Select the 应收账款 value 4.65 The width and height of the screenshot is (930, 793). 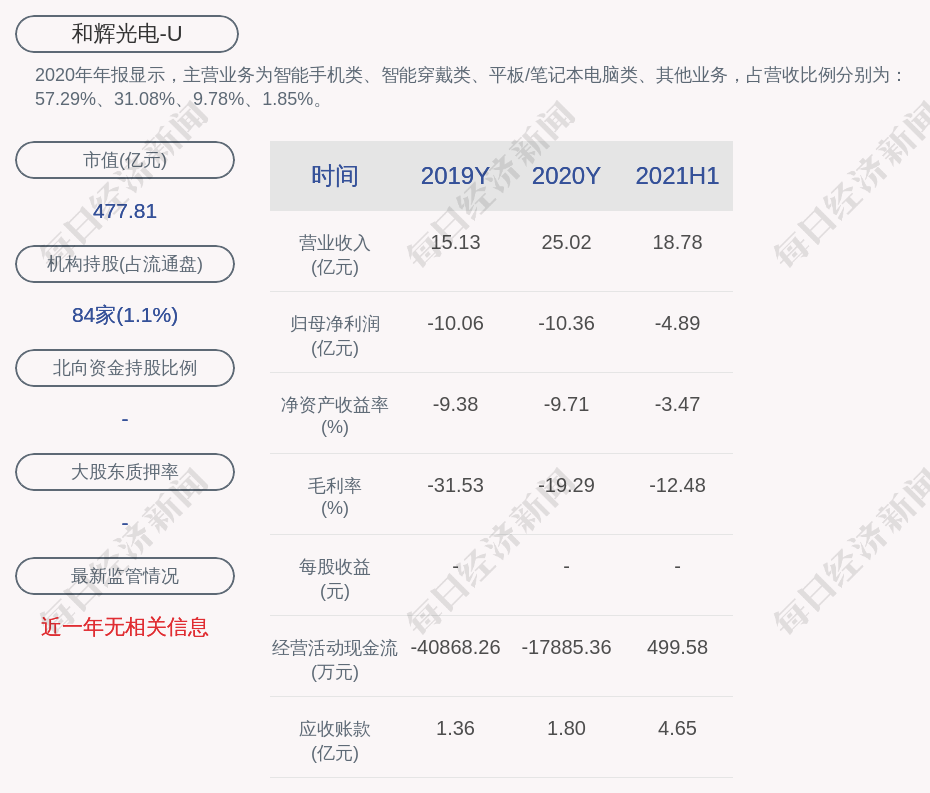(677, 728)
